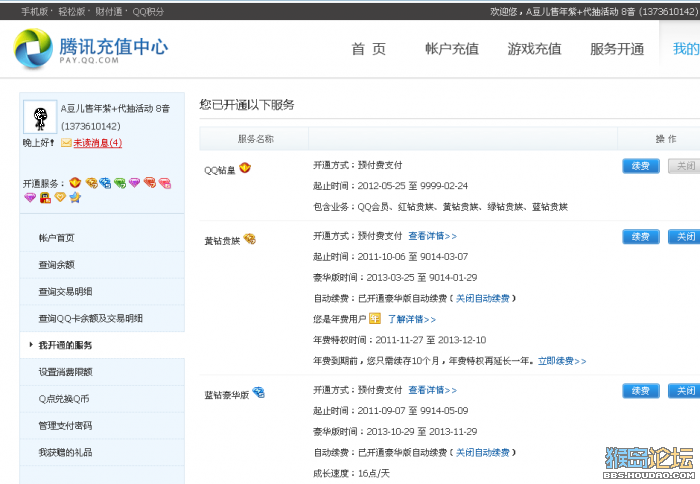Click 续费 button for 蓝钻豪华版
Screen dimensions: 700x484
coord(641,391)
